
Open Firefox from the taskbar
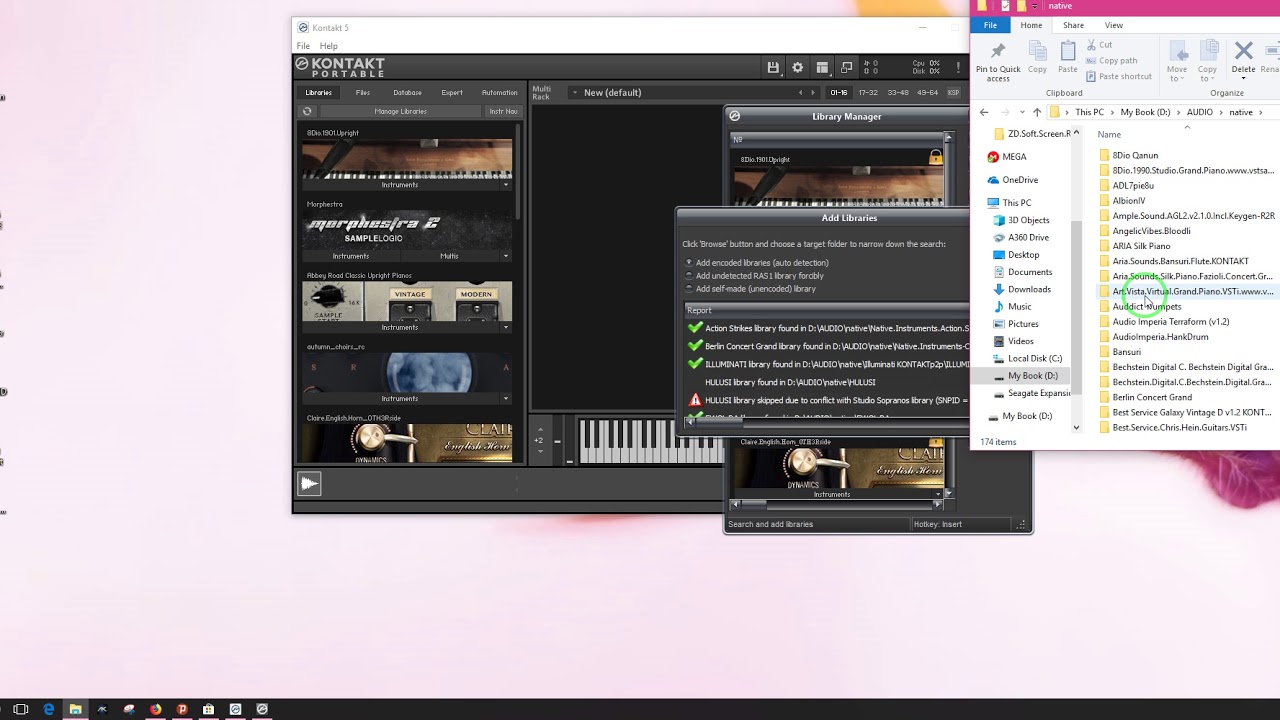point(155,709)
